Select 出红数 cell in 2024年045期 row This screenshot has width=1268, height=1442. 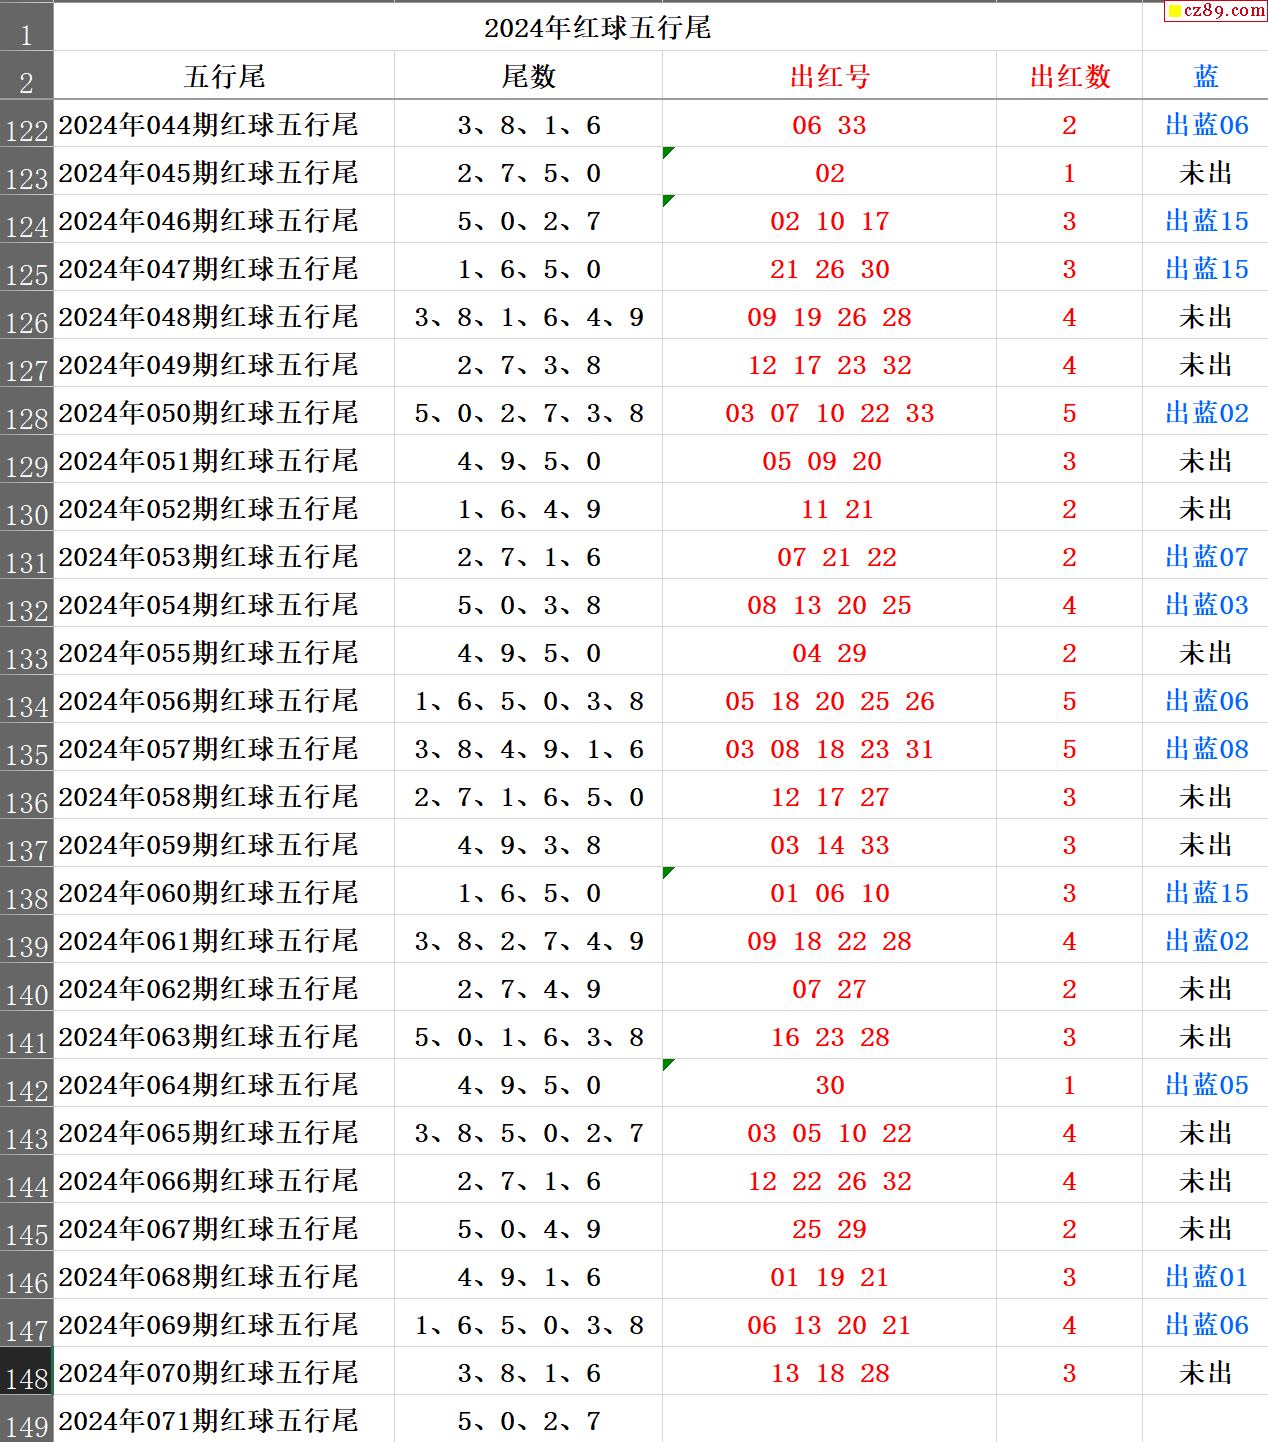point(1069,172)
